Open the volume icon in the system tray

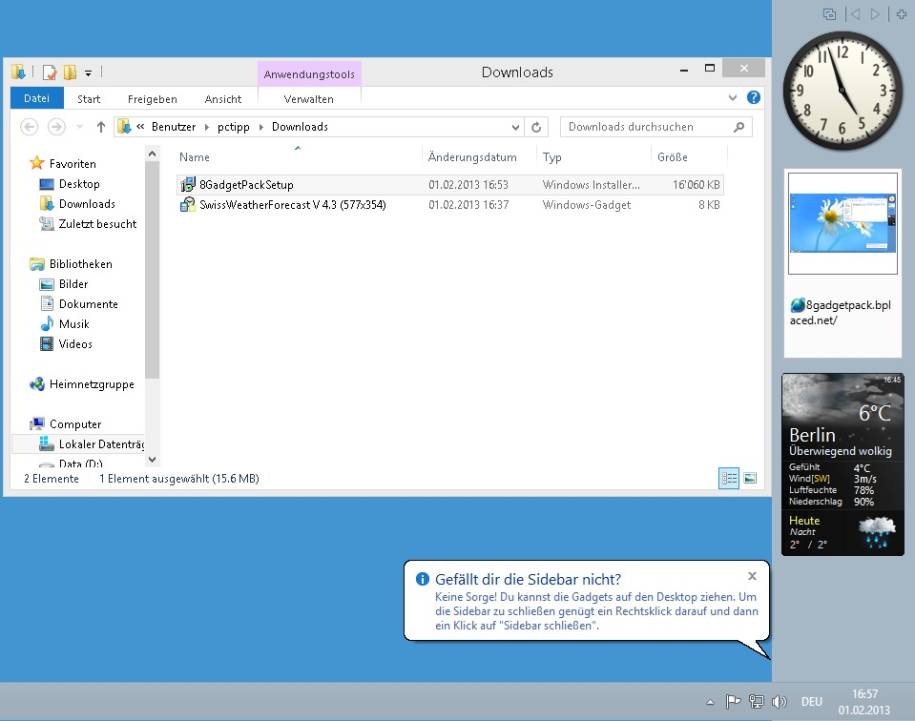[x=779, y=701]
